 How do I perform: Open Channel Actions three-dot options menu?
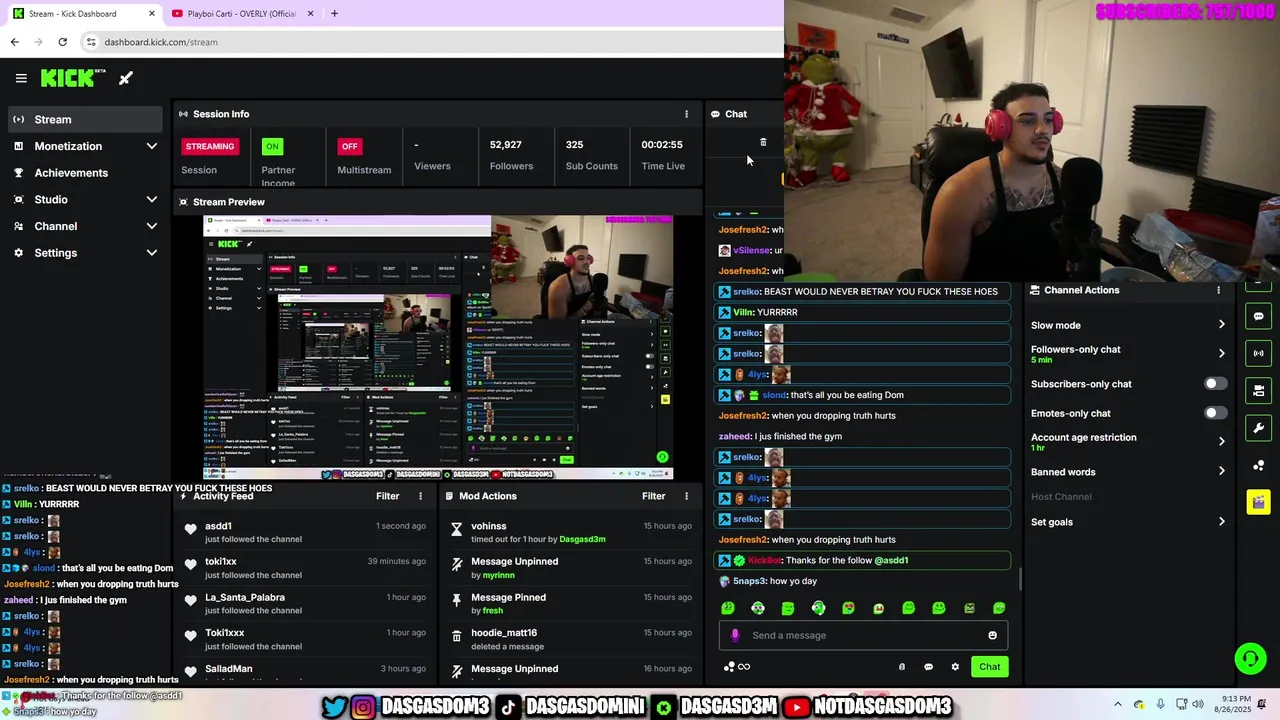(x=1218, y=290)
